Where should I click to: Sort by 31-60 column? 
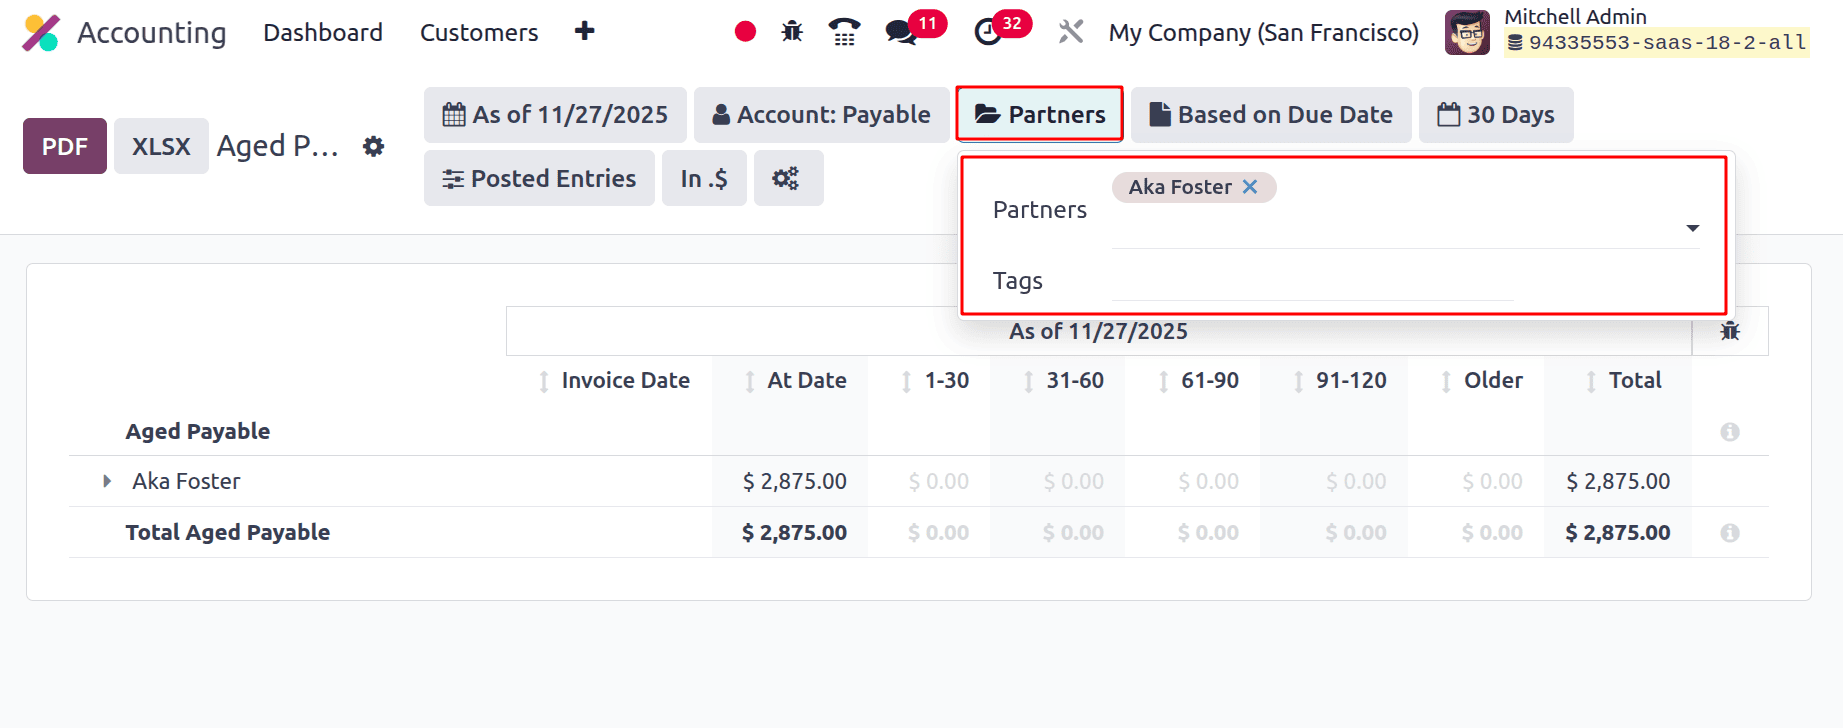tap(1063, 381)
